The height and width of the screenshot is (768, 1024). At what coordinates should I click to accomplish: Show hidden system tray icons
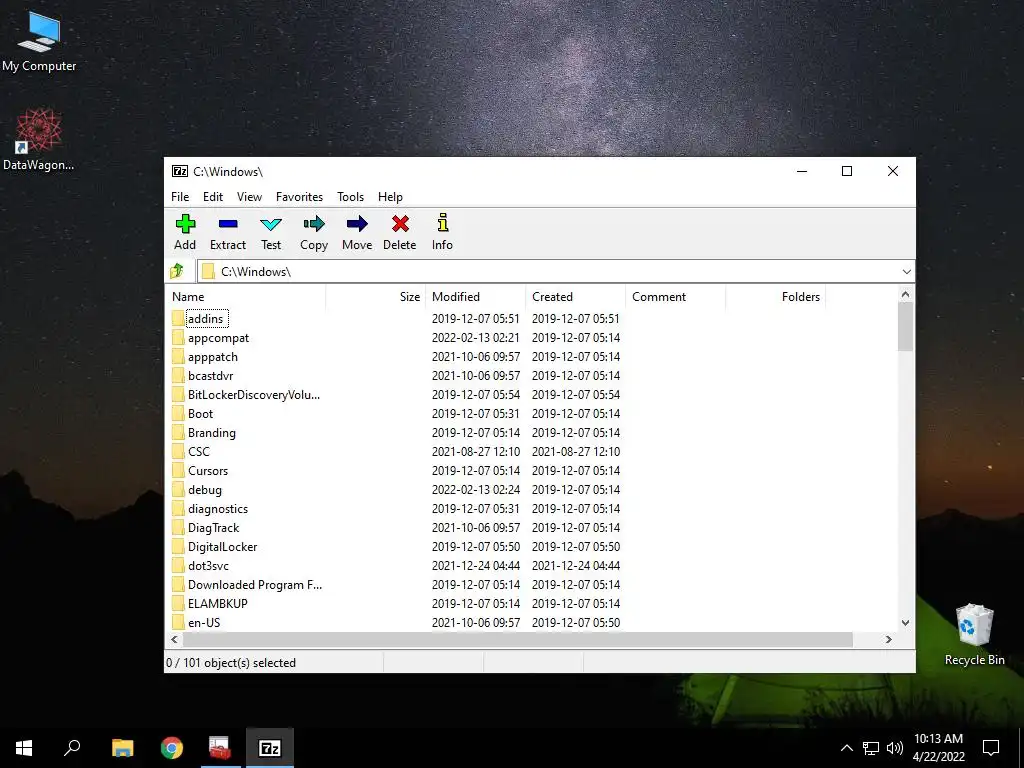(846, 748)
